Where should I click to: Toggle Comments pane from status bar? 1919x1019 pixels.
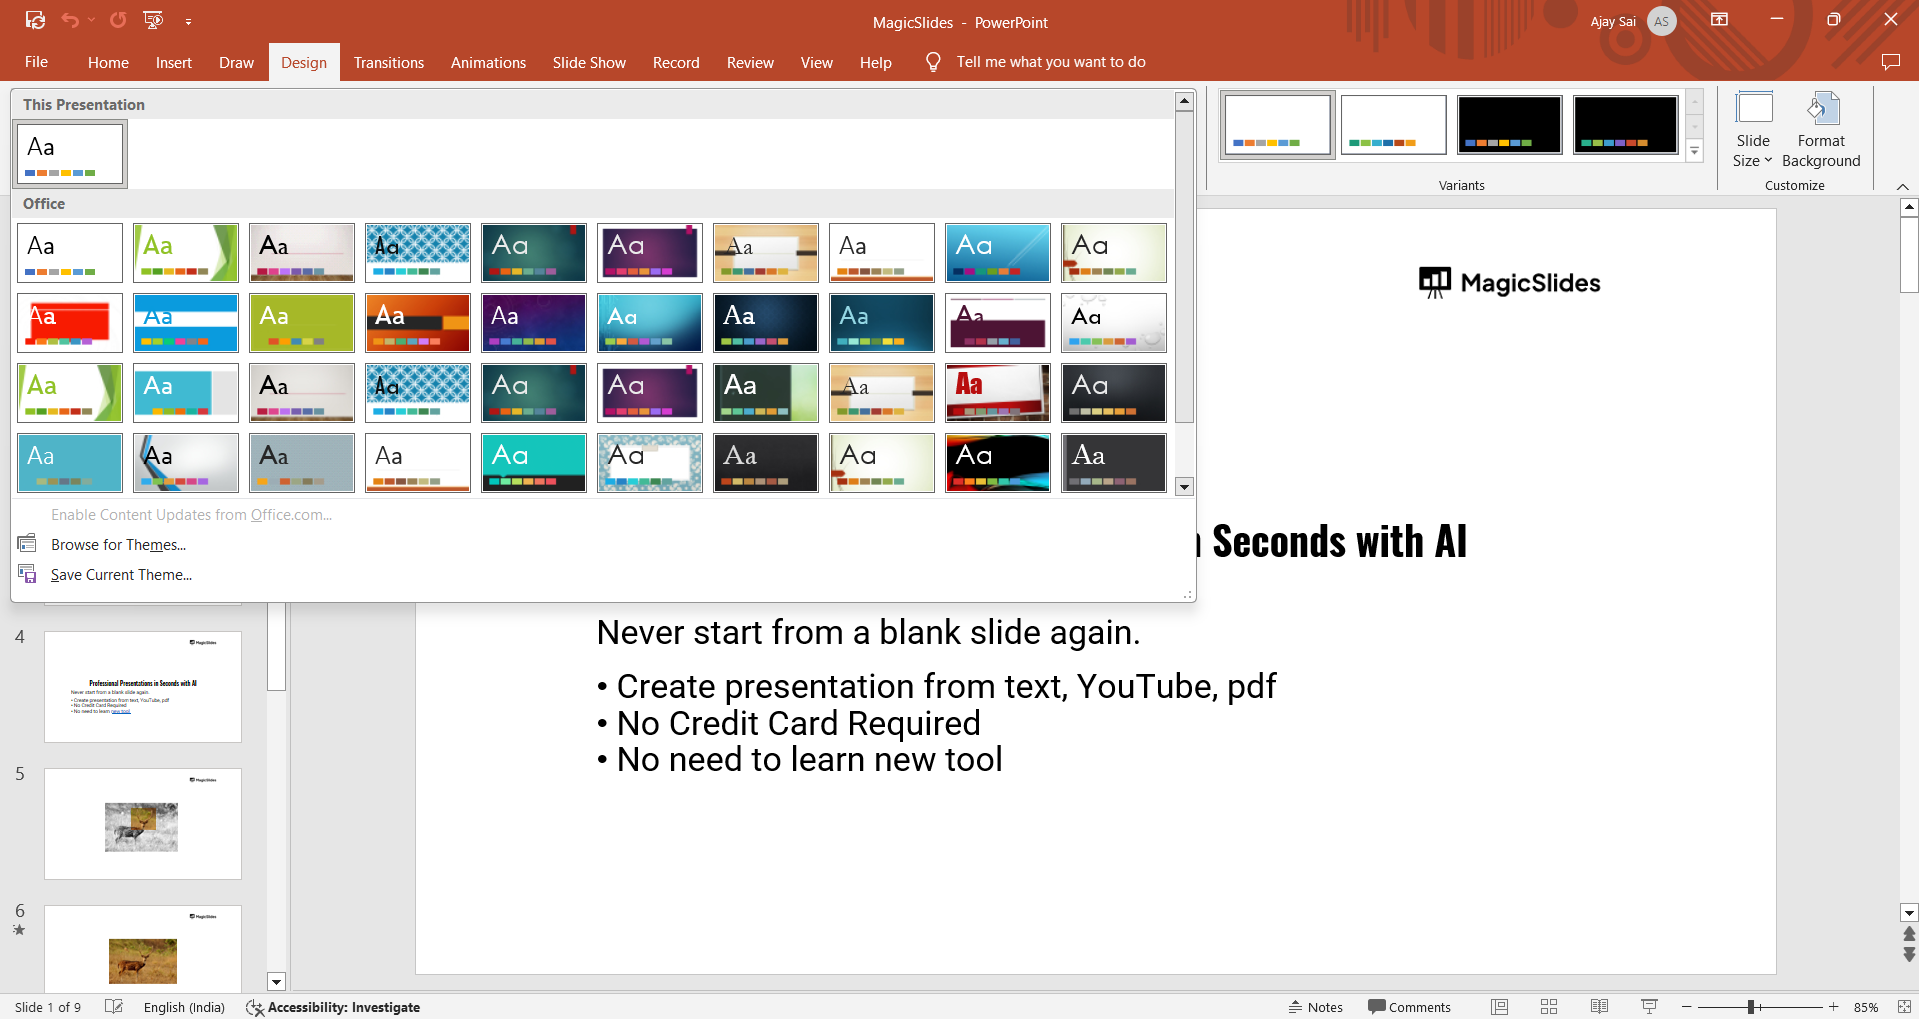[x=1409, y=1007]
